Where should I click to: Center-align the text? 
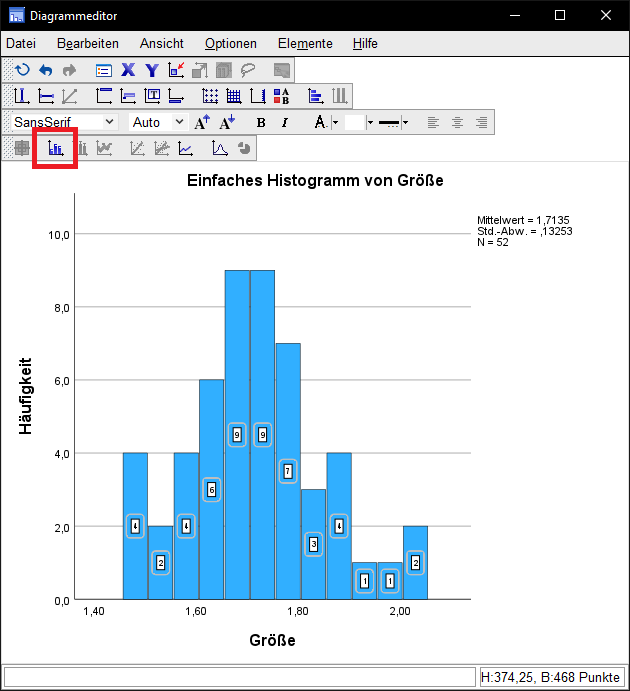(457, 122)
